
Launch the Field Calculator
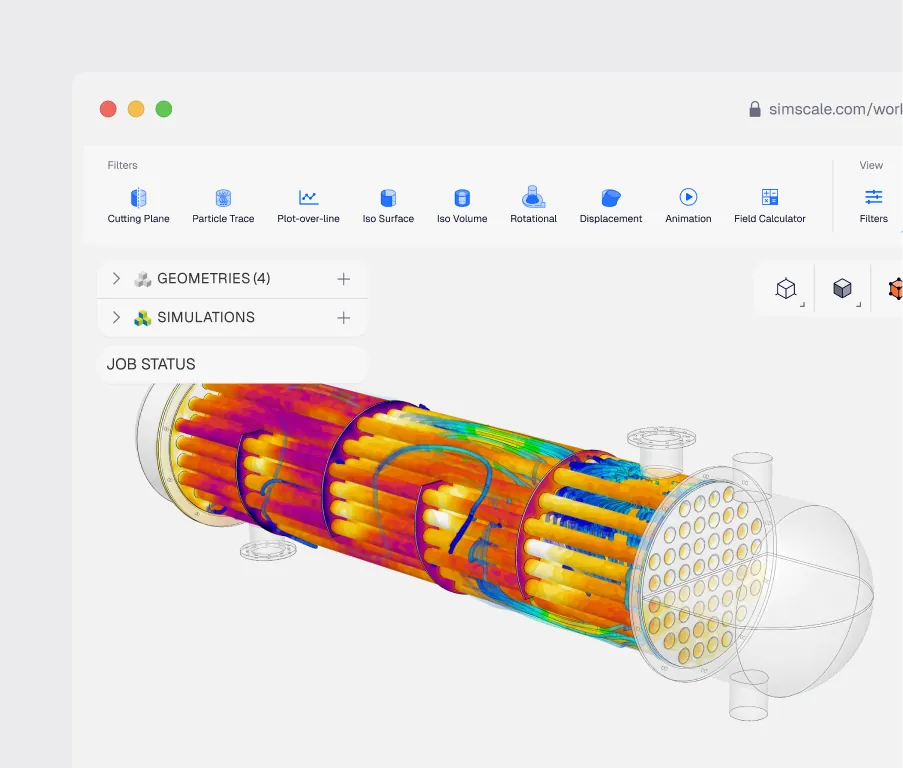coord(769,206)
